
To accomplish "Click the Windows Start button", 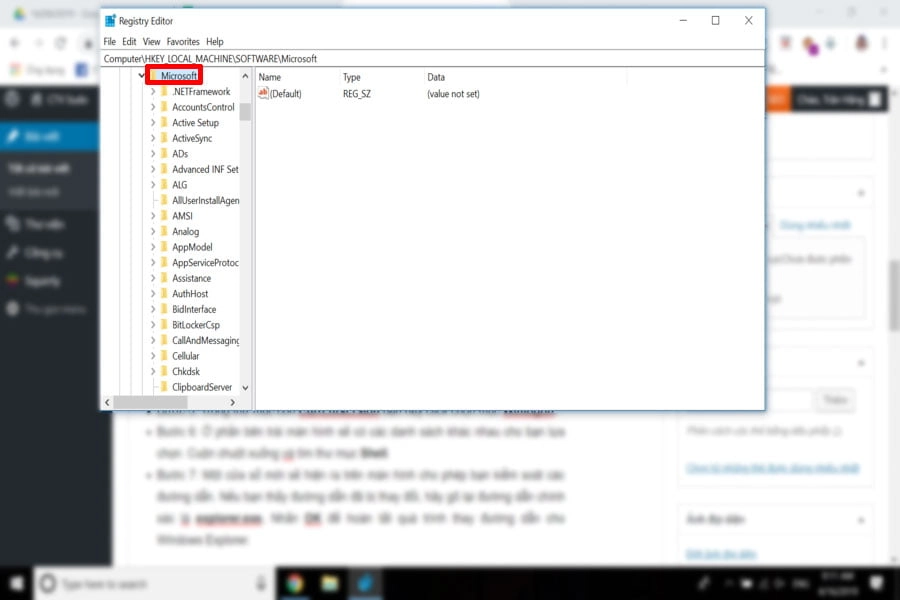I will (x=17, y=582).
